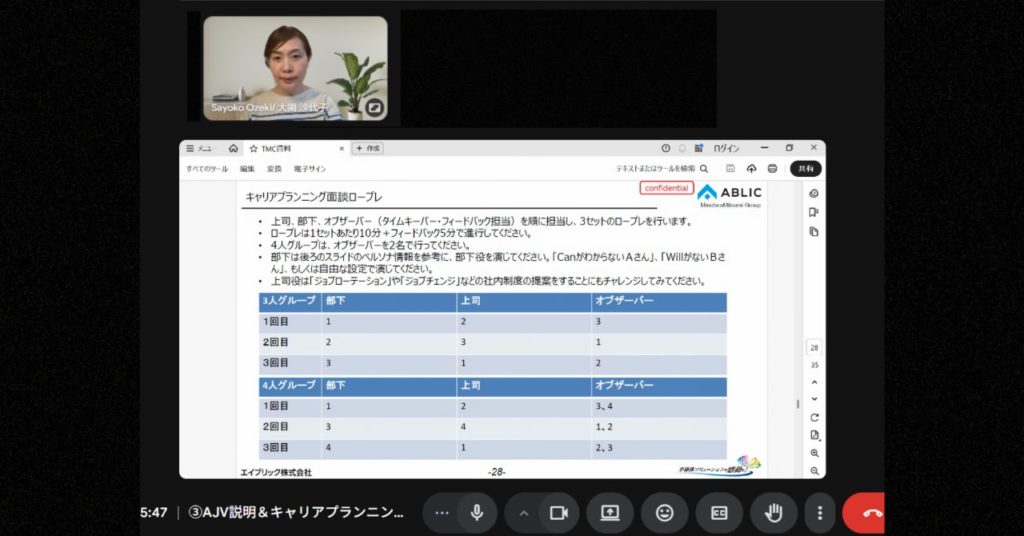Screen dimensions: 1024x536
Task: Click the Acrobat home icon
Action: pyautogui.click(x=233, y=148)
